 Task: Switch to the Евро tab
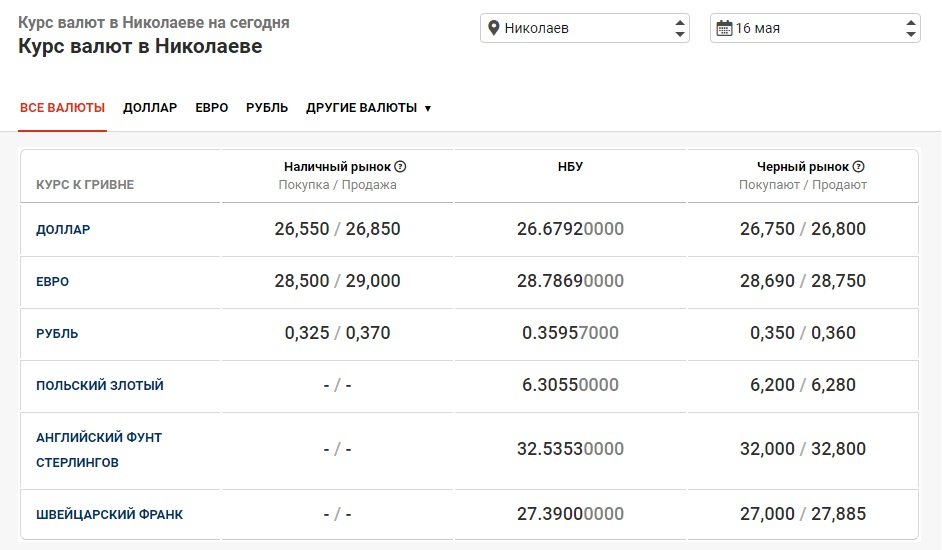coord(212,108)
